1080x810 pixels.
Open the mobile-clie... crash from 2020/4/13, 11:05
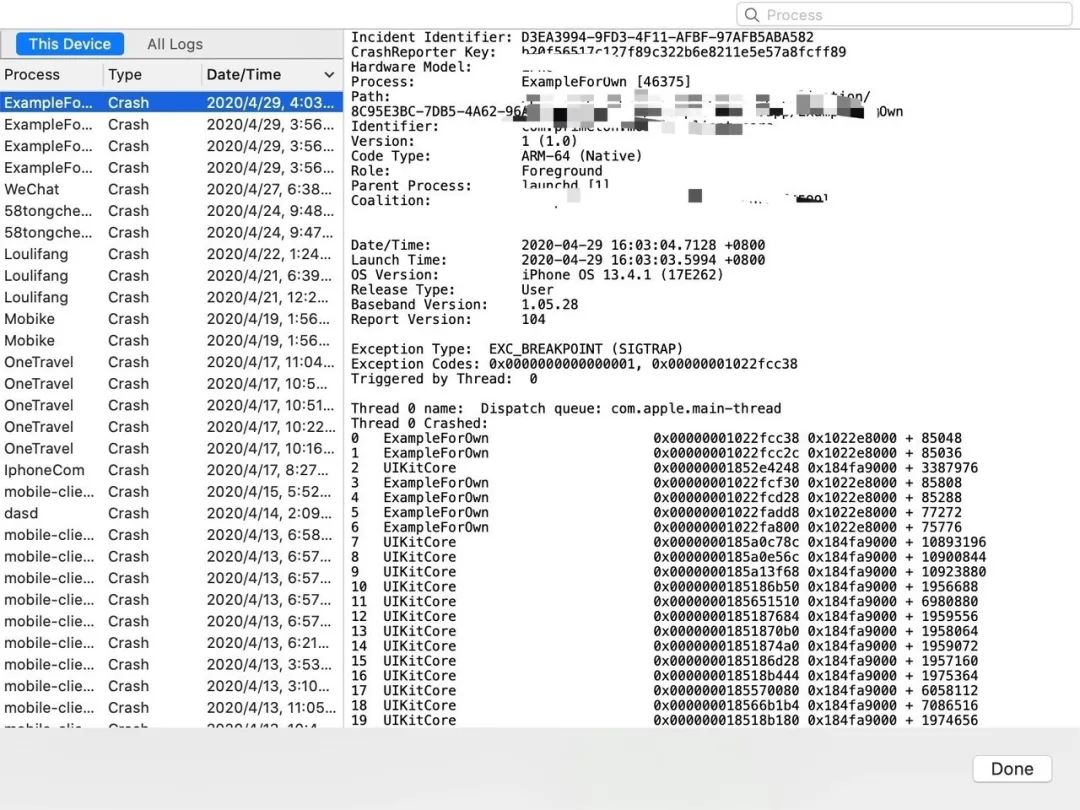[172, 708]
